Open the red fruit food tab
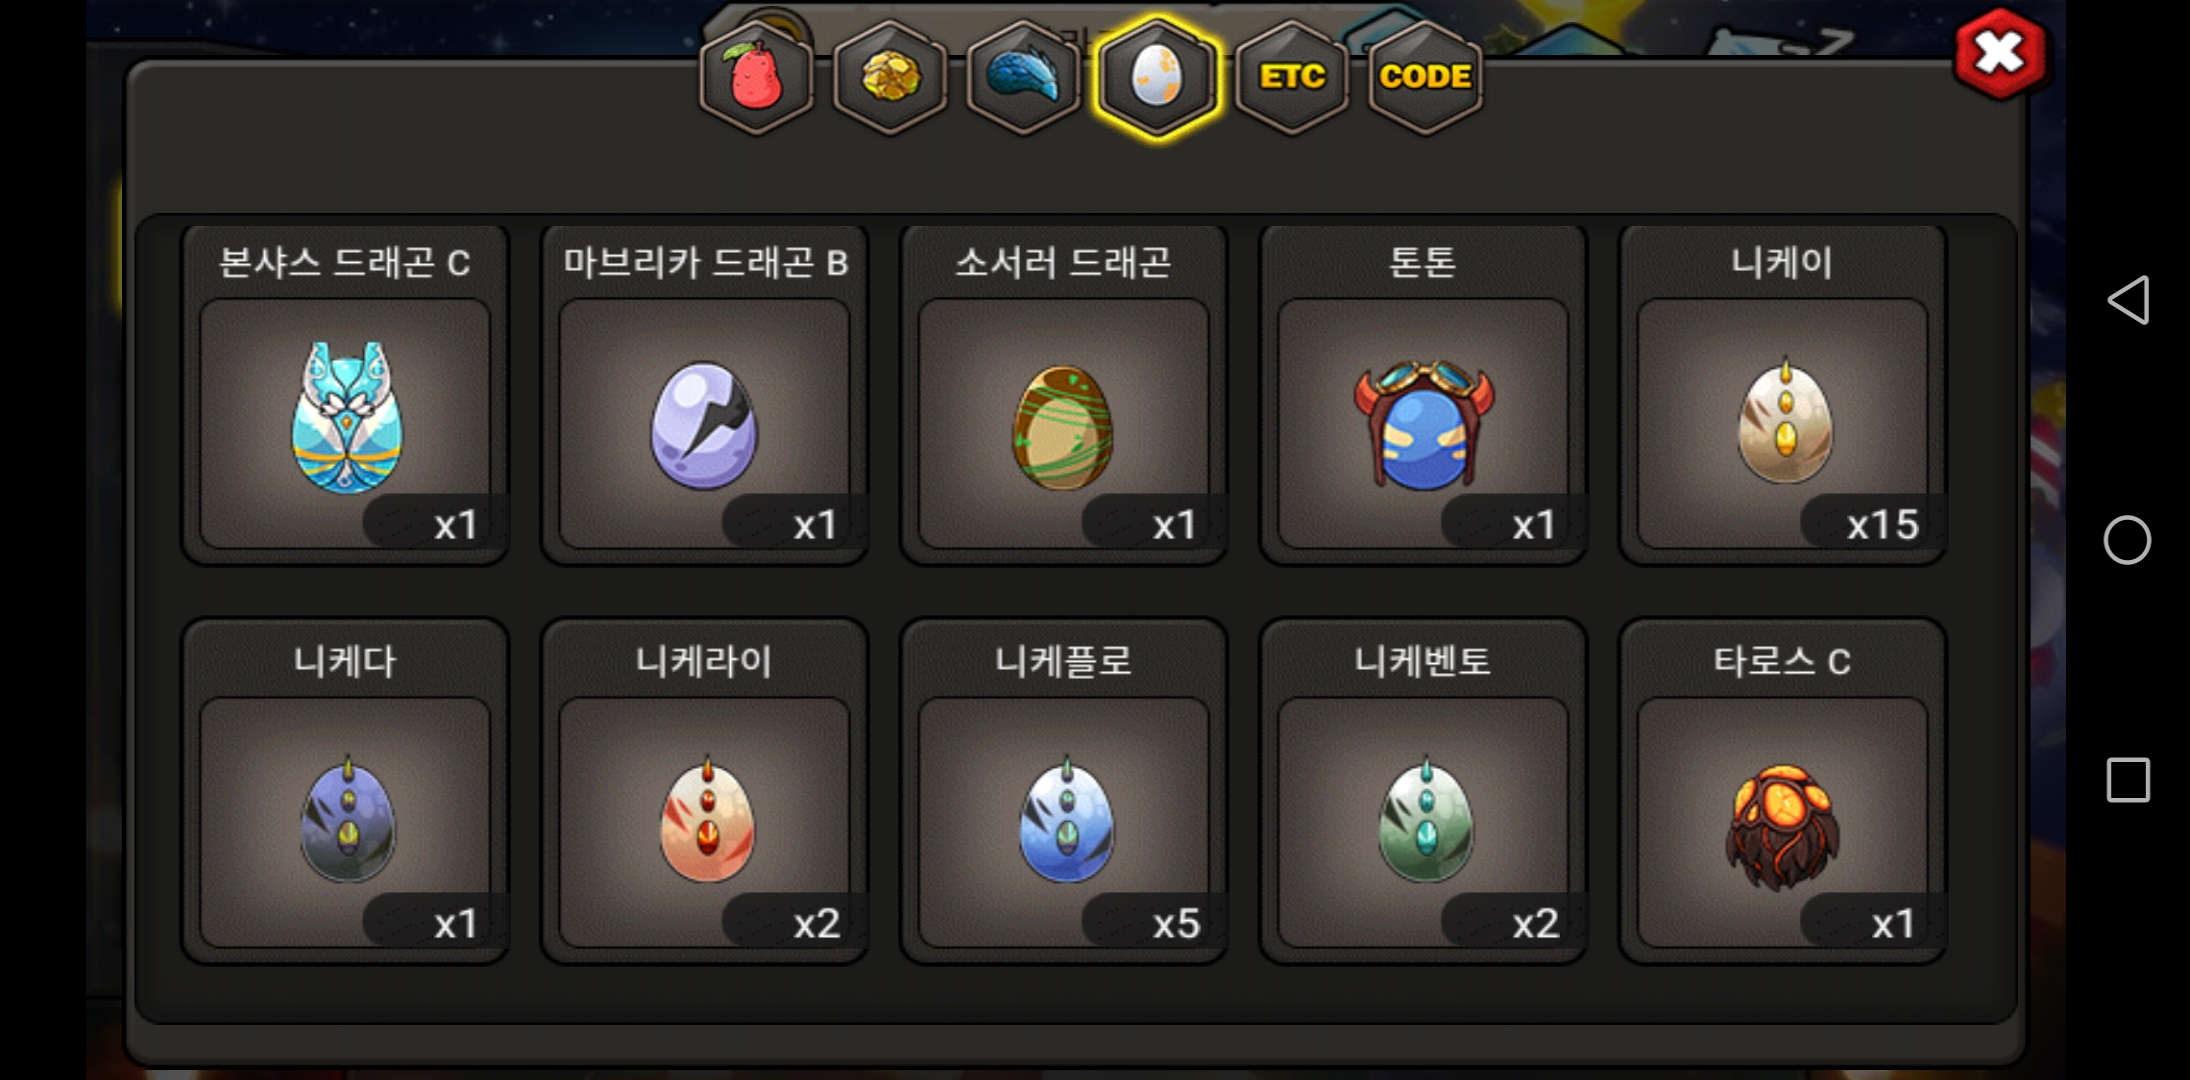The image size is (2190, 1080). tap(756, 77)
